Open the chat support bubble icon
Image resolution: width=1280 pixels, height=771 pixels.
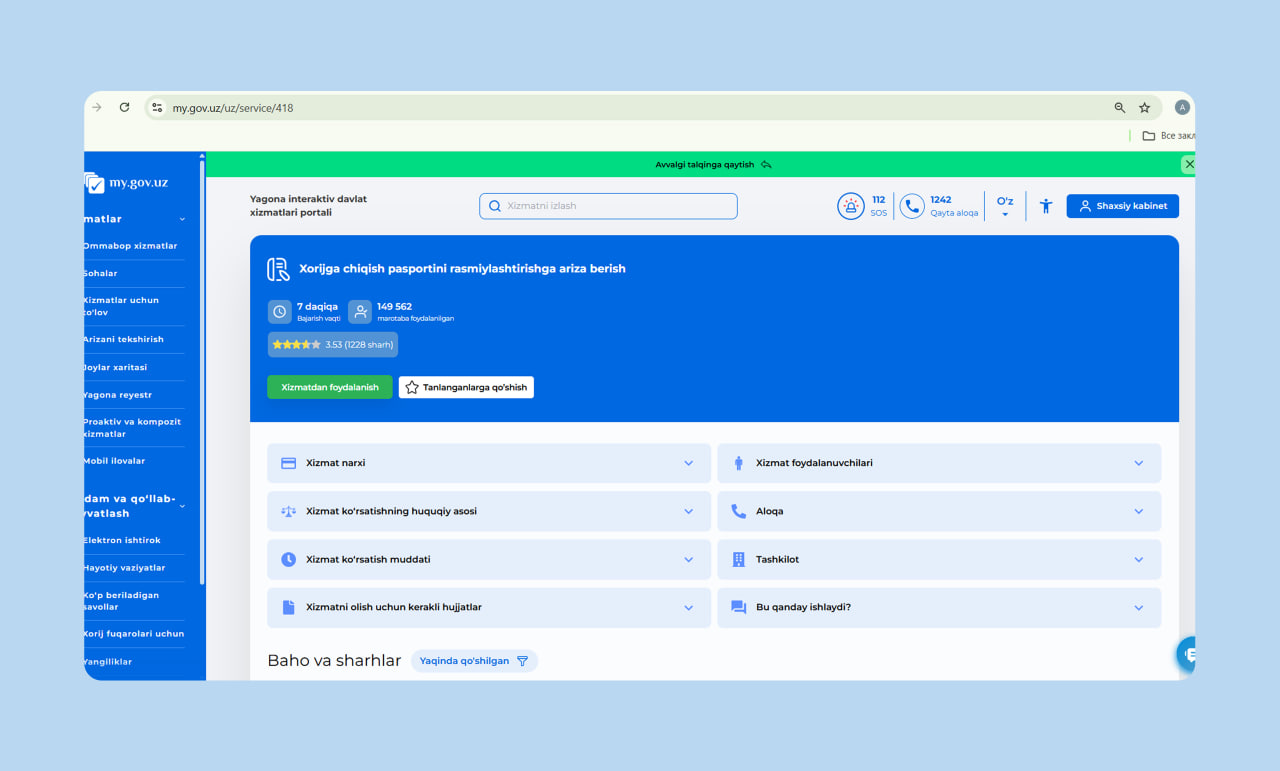pos(1188,654)
